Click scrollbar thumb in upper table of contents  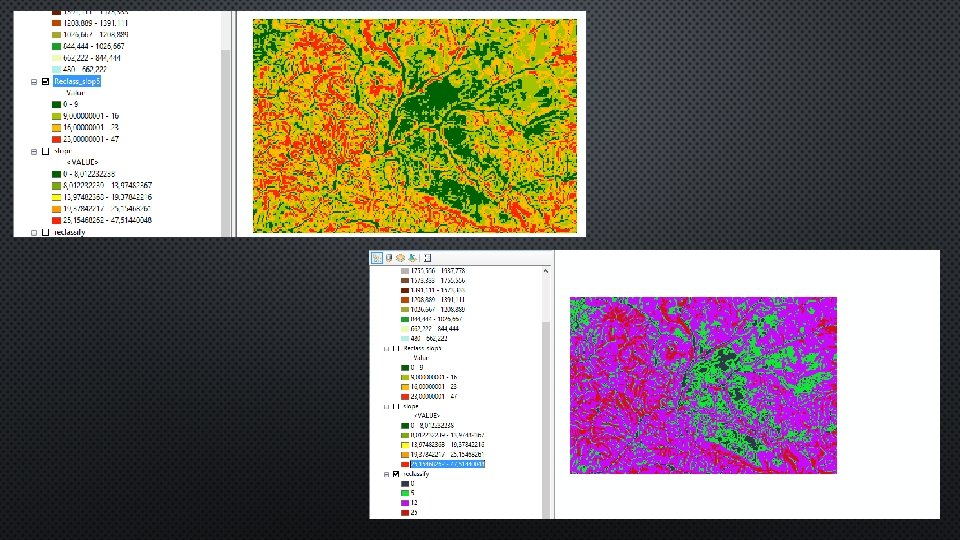[225, 143]
